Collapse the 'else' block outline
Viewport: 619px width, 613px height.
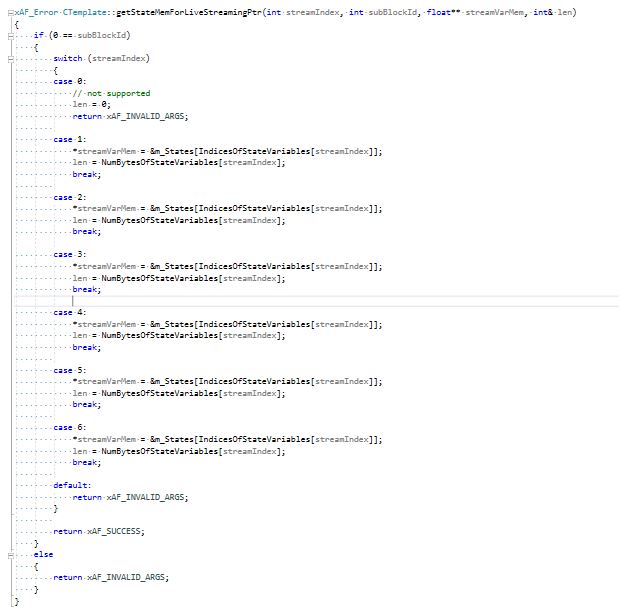pyautogui.click(x=11, y=555)
